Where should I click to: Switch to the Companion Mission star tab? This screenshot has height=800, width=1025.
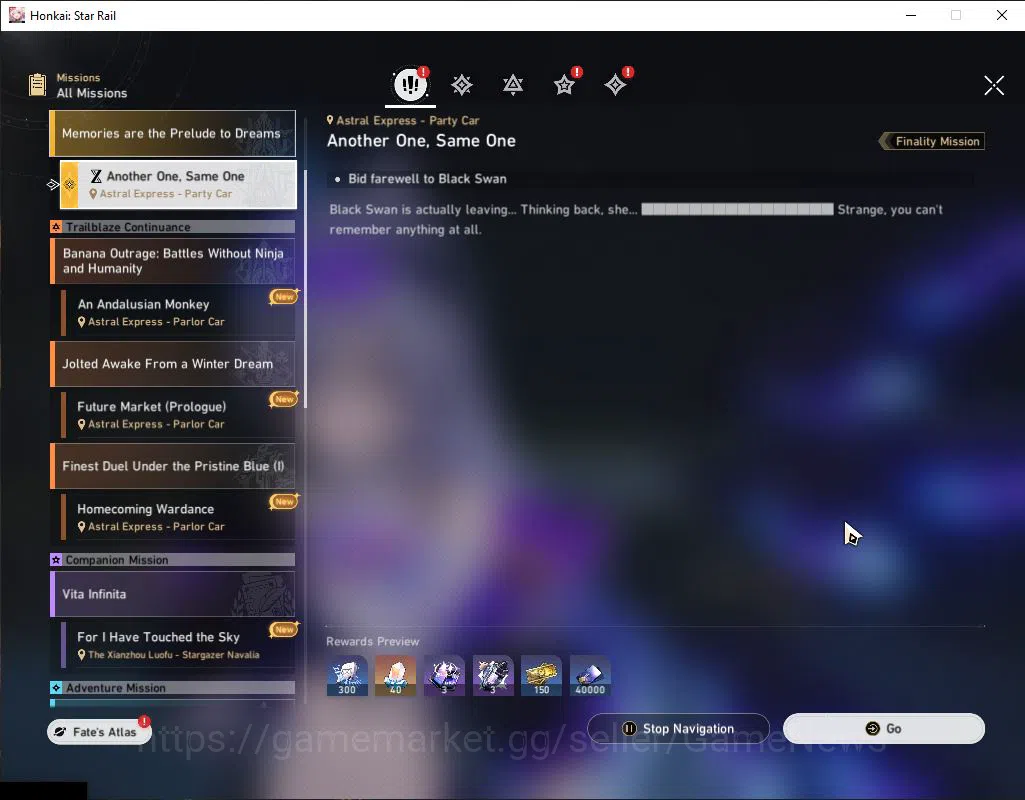pos(564,85)
